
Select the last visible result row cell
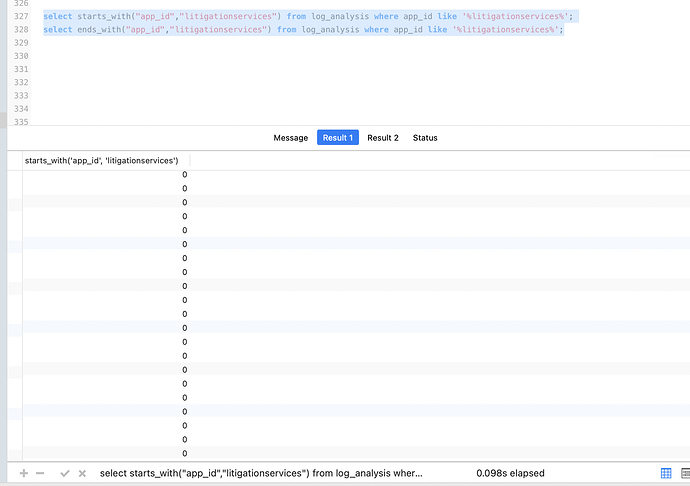[x=105, y=453]
